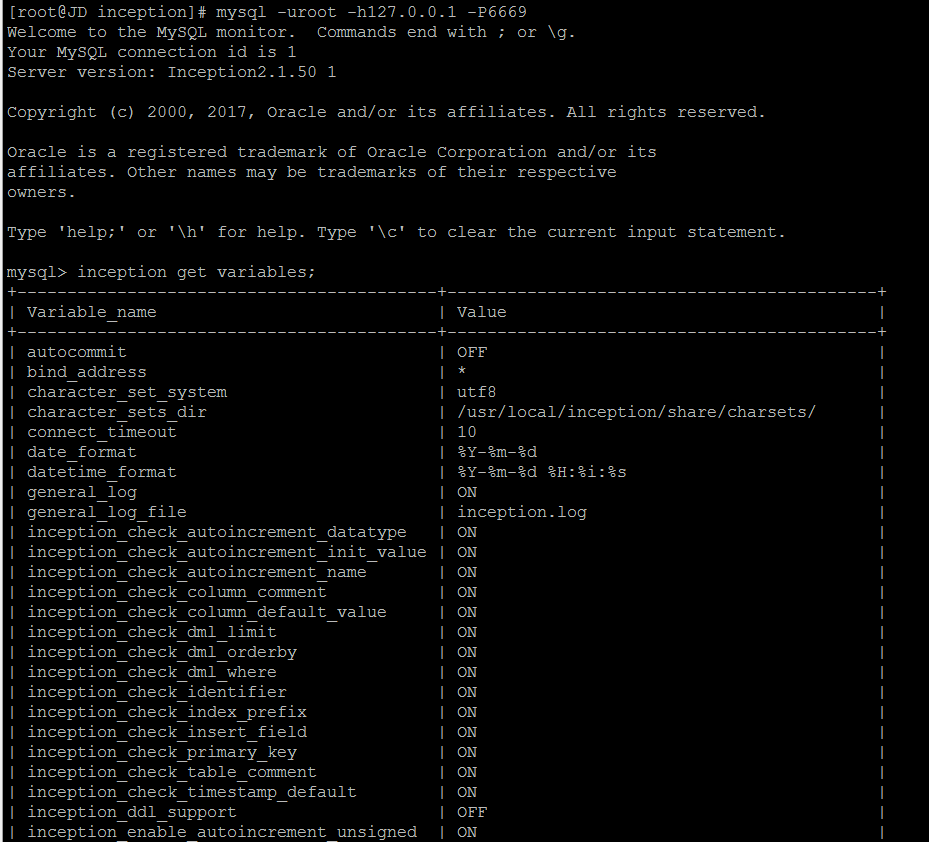Click the general_log ON value
This screenshot has width=929, height=842.
(x=469, y=491)
